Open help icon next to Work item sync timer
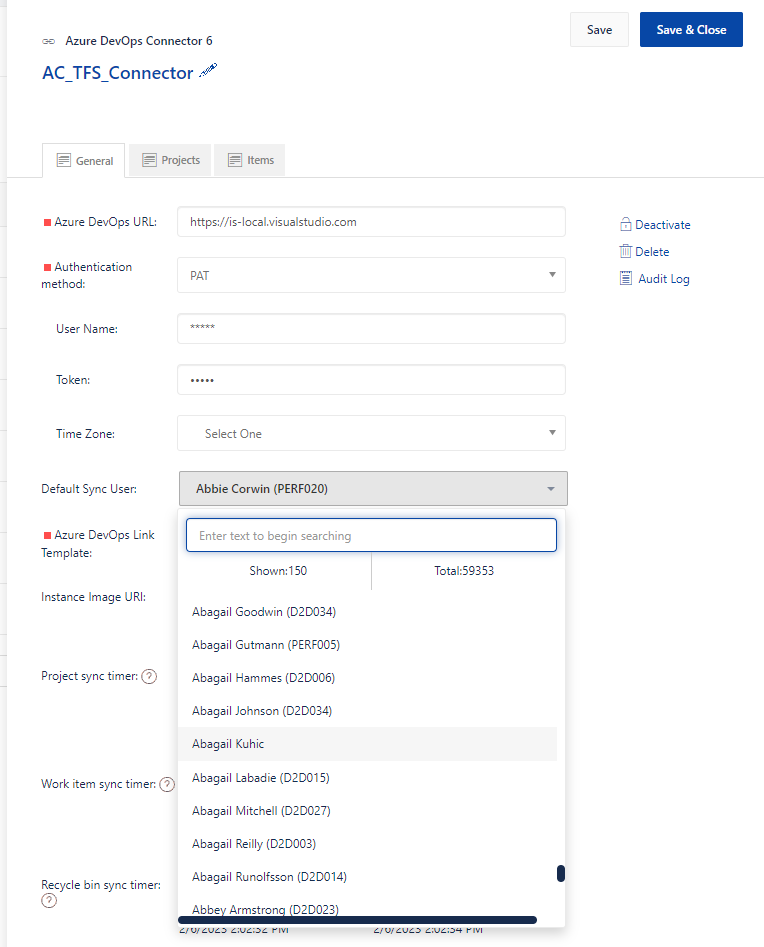The image size is (764, 947). tap(167, 784)
